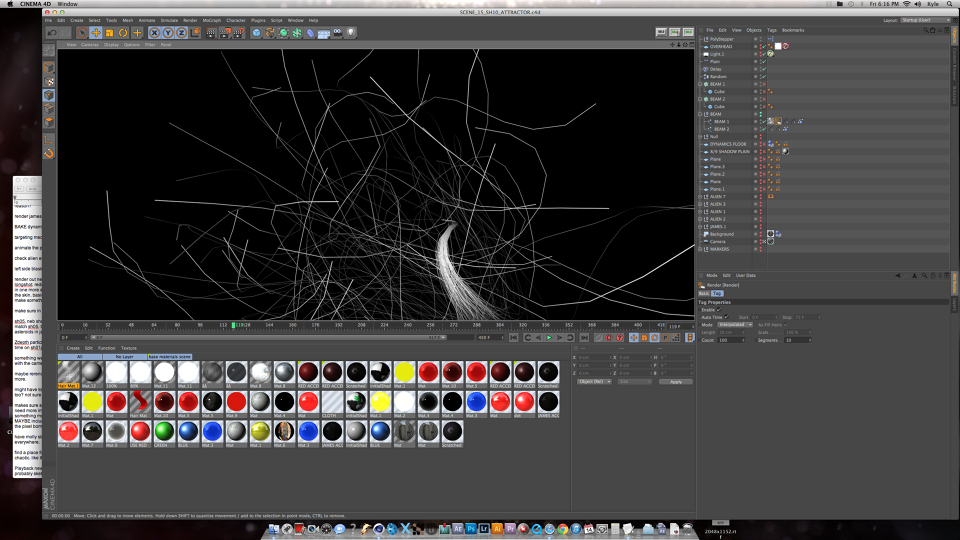Screen dimensions: 960x540
Task: Expand the ALIEN 7 null in object tree
Action: [701, 197]
